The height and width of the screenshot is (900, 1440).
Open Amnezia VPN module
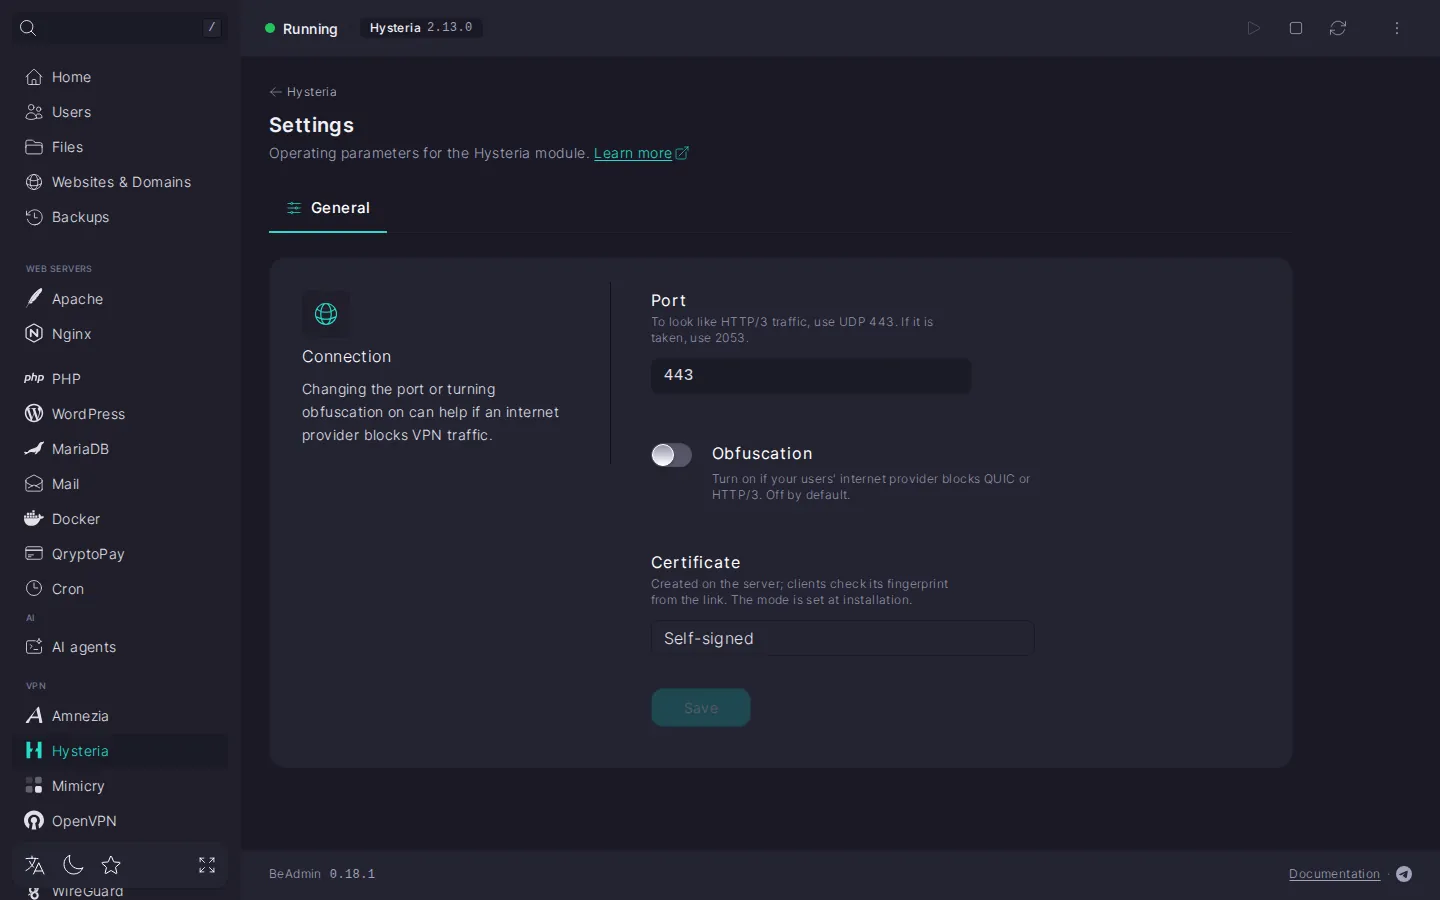(120, 716)
